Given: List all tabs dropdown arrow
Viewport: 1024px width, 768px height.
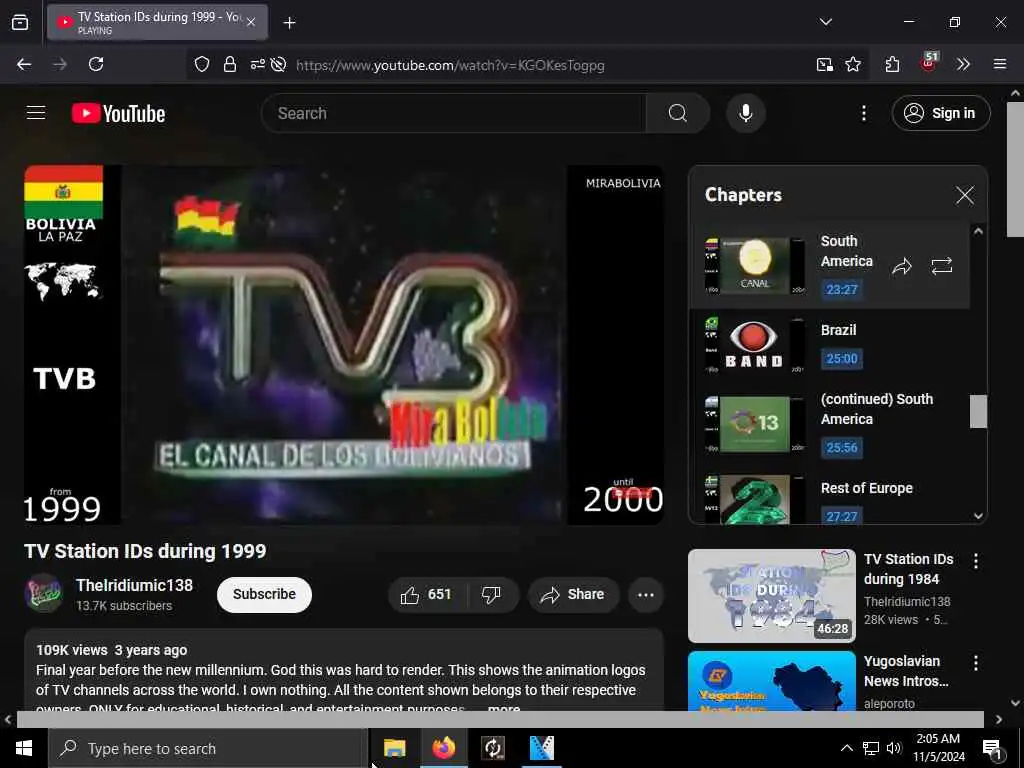Looking at the screenshot, I should [x=825, y=22].
